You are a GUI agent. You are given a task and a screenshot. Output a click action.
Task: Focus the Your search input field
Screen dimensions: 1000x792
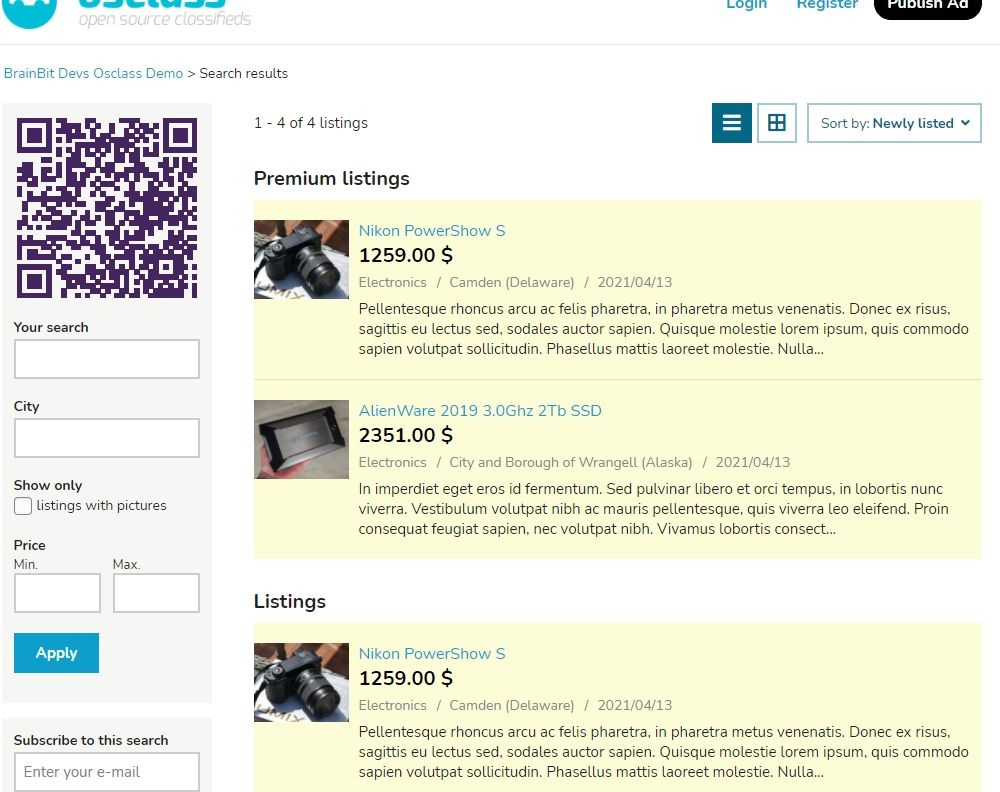tap(106, 358)
